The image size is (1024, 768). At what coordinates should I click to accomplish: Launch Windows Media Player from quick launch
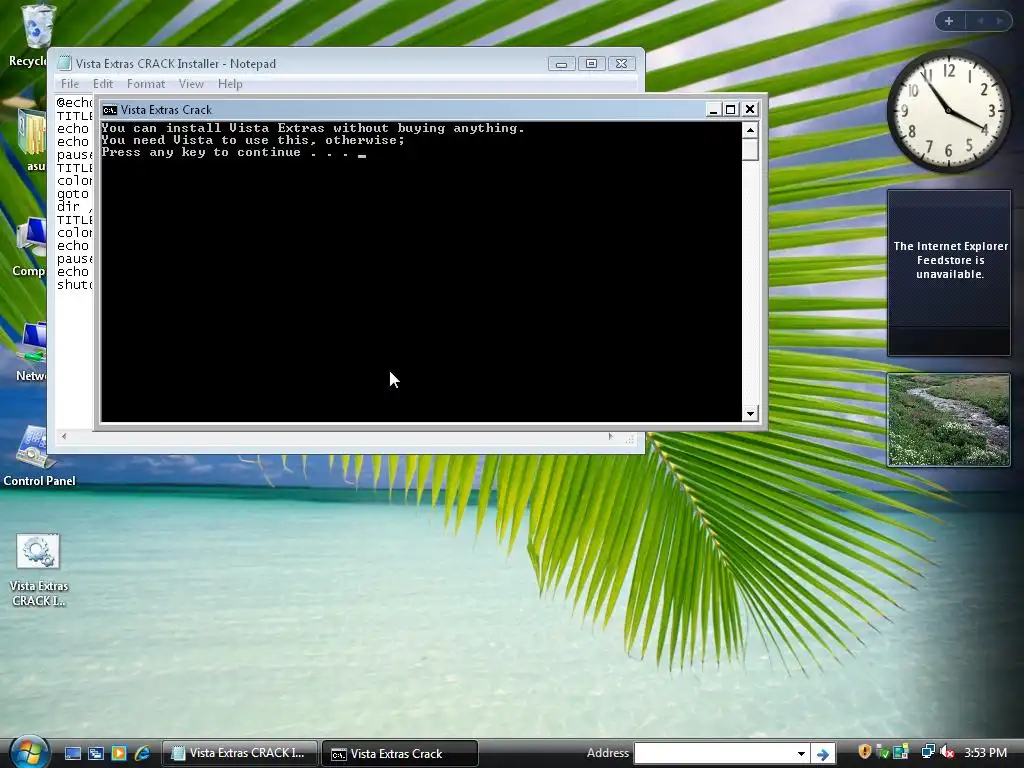119,753
